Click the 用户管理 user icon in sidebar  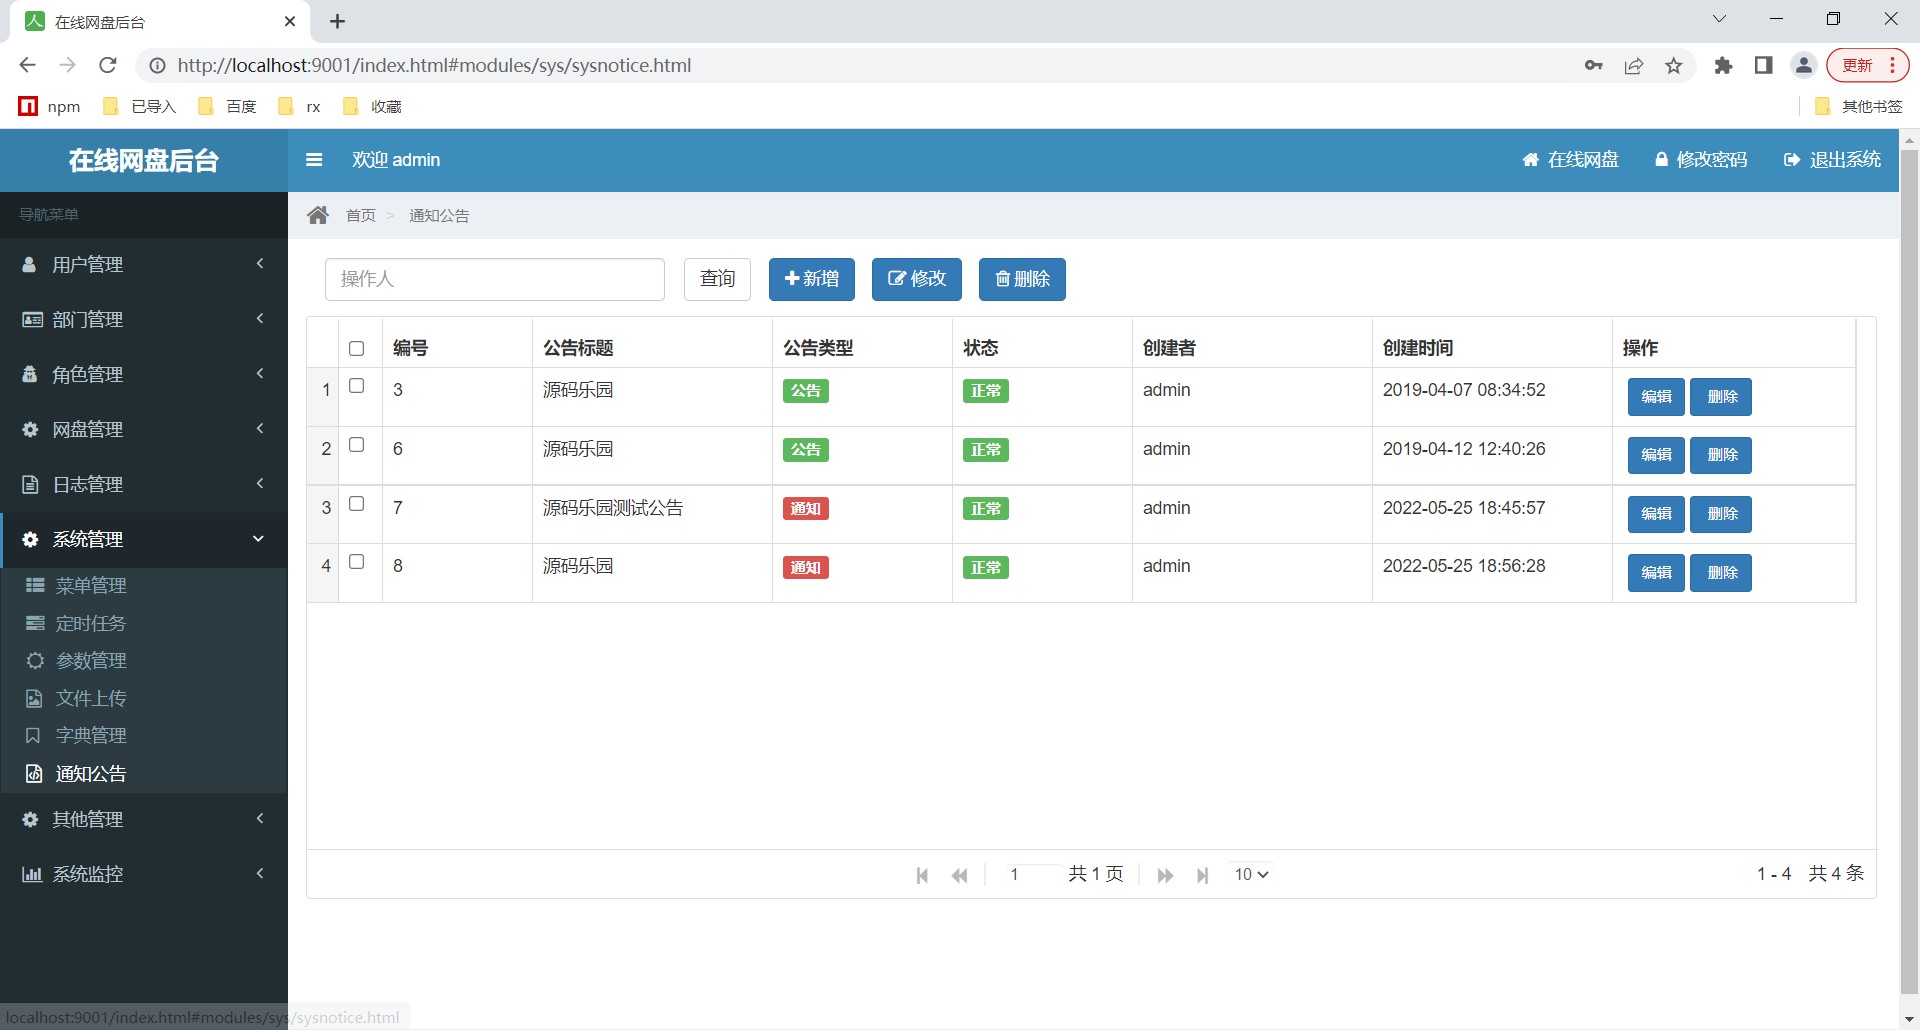[x=30, y=265]
